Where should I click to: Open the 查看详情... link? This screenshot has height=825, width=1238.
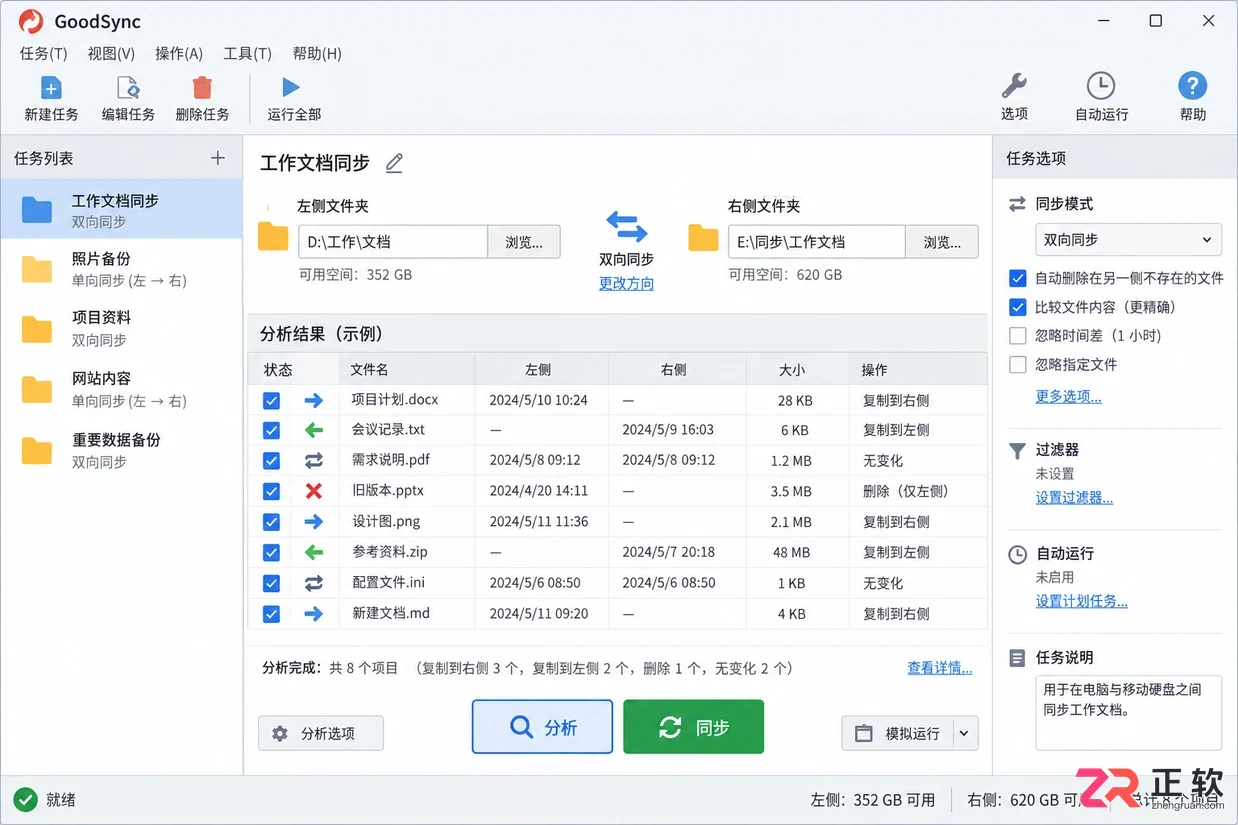click(x=939, y=668)
